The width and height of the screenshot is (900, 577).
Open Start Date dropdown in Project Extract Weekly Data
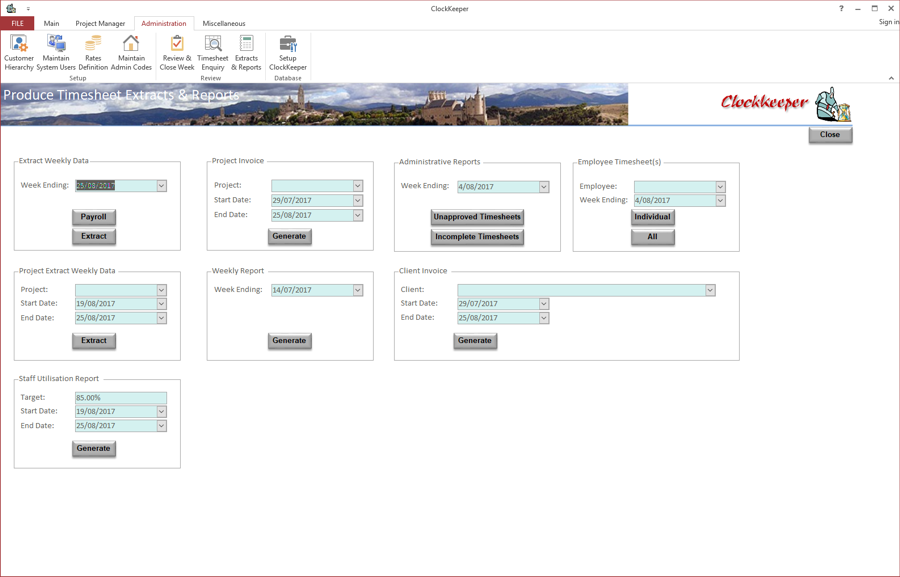[x=162, y=304]
